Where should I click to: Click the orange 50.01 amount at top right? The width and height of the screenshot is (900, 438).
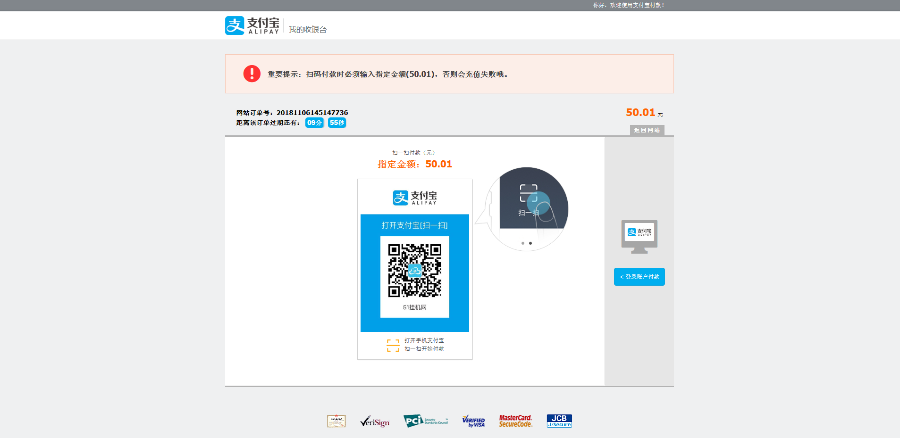coord(641,113)
